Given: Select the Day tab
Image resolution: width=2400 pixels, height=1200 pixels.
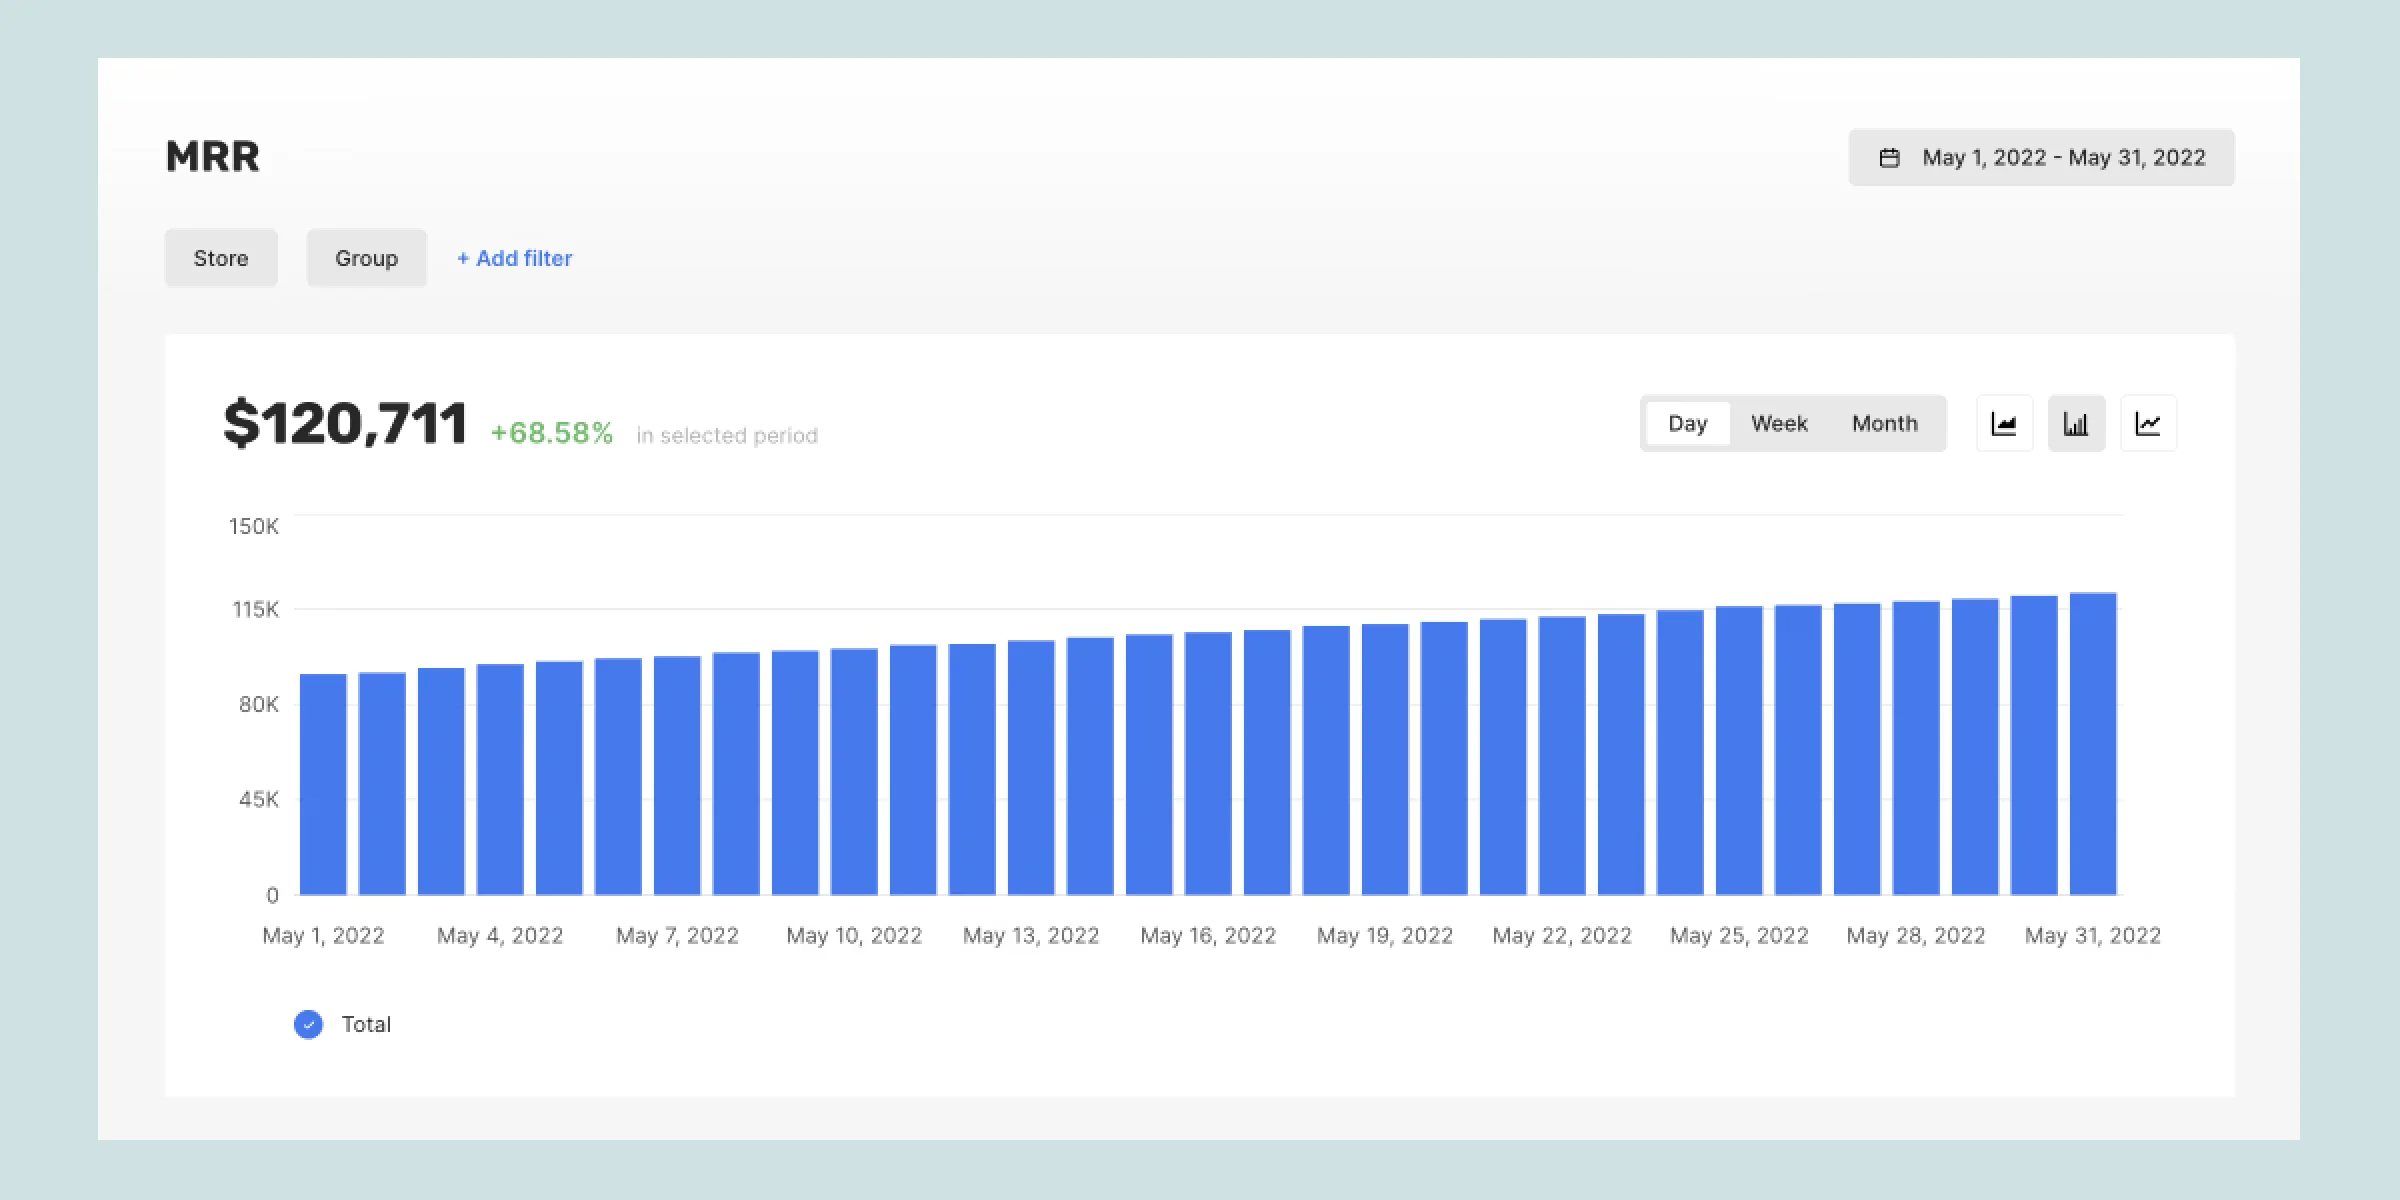Looking at the screenshot, I should [x=1687, y=423].
